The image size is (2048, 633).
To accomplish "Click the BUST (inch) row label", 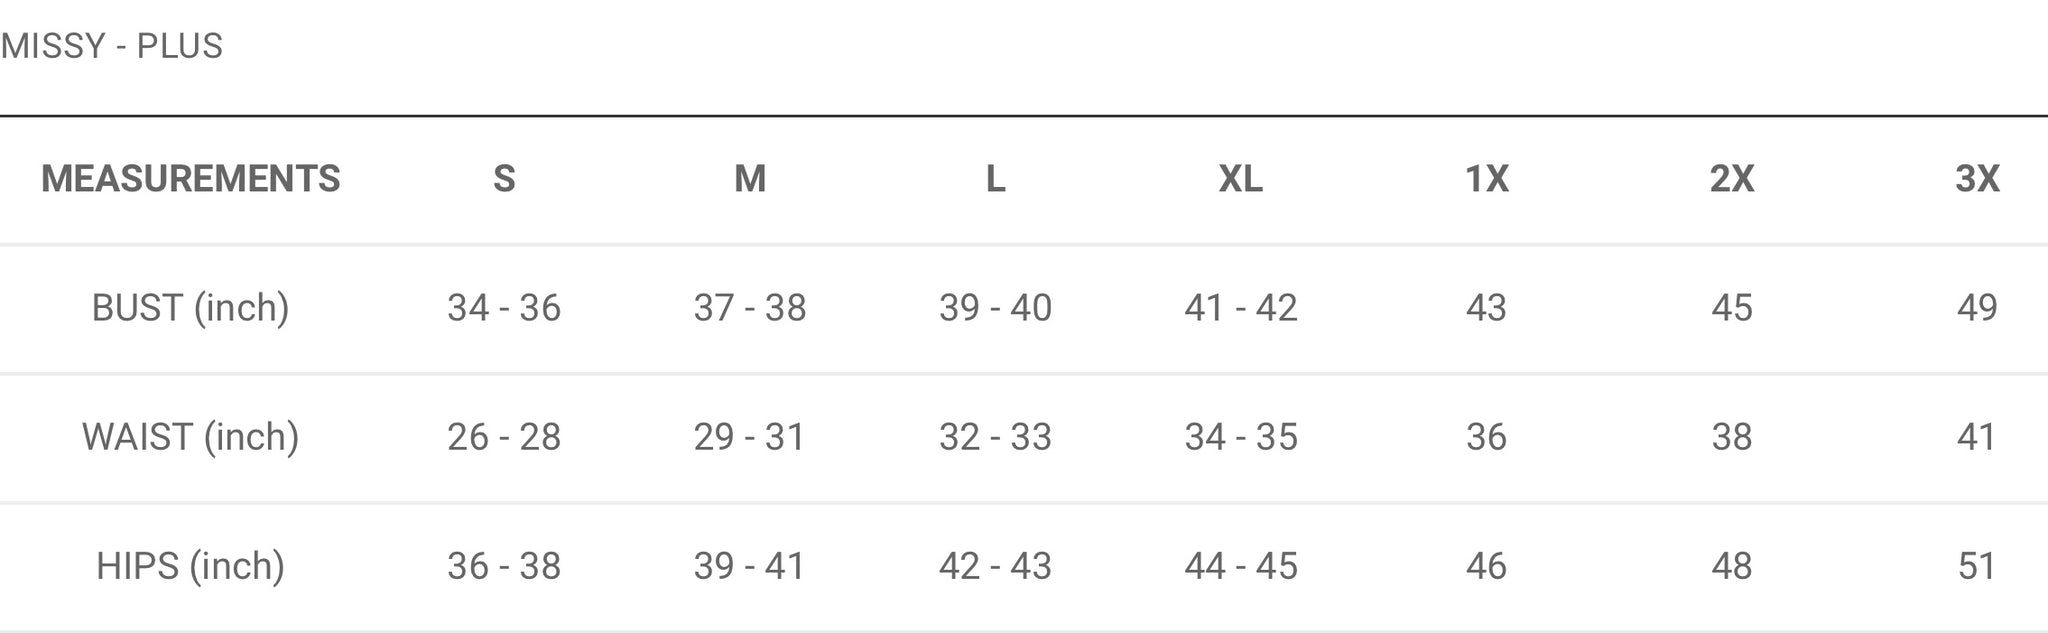I will (191, 308).
